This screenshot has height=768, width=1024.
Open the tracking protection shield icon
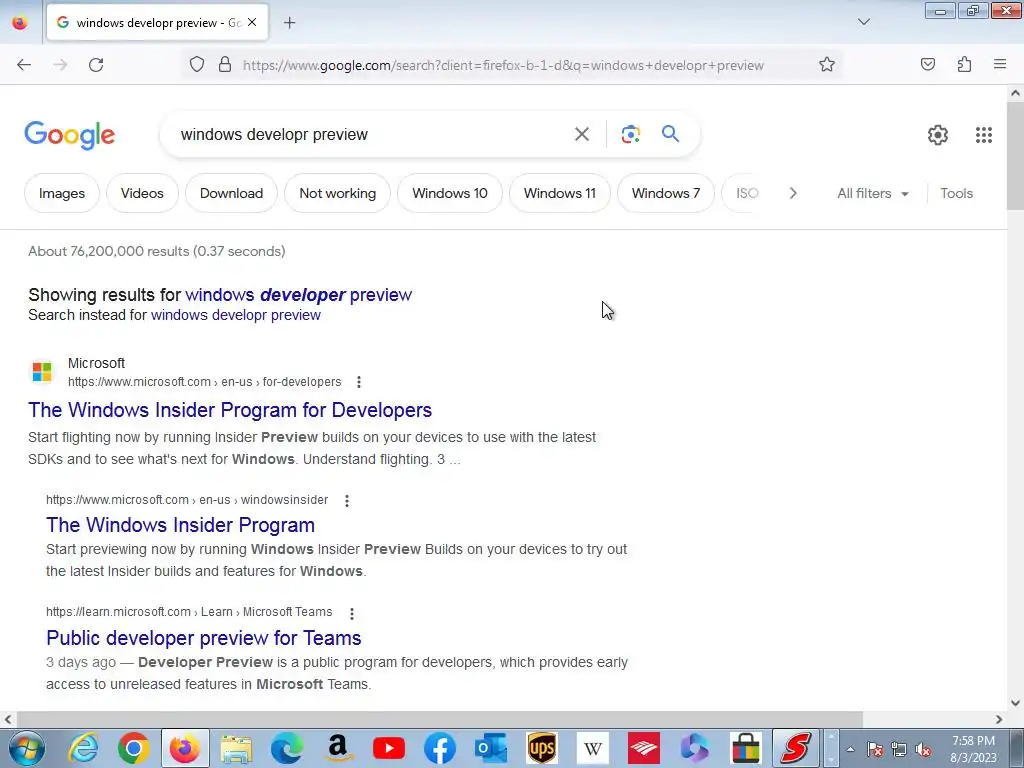coord(197,65)
